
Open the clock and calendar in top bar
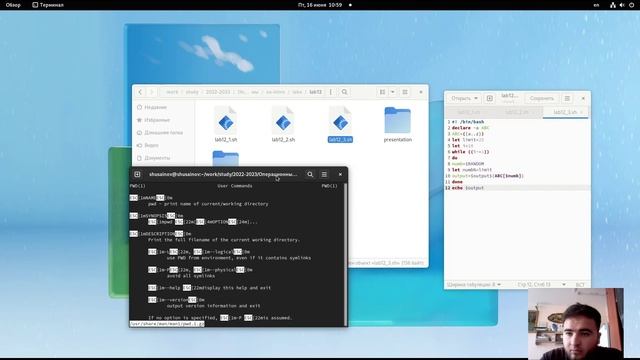[x=320, y=5]
